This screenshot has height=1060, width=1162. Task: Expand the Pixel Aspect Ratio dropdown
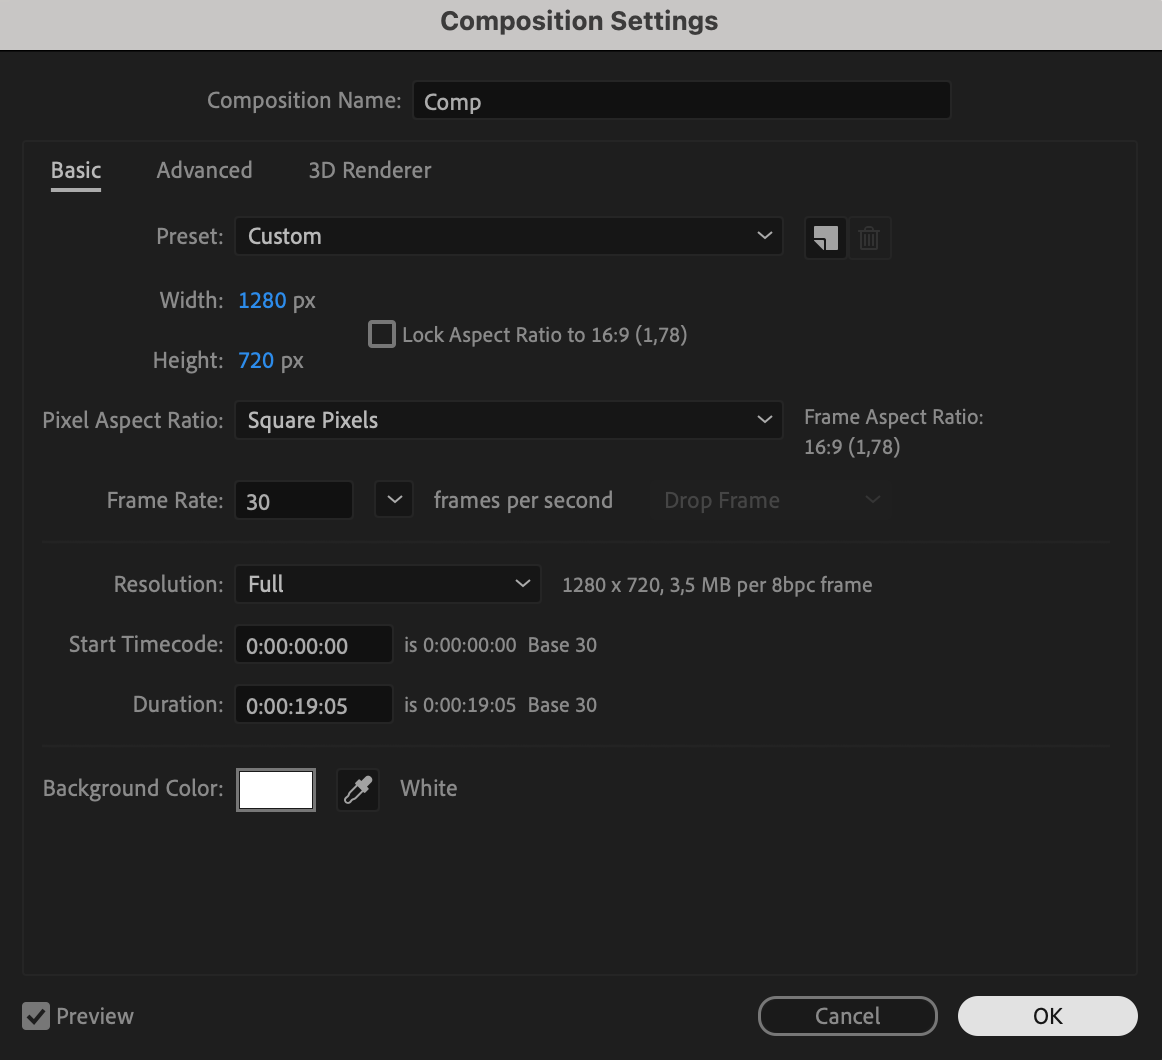pos(508,421)
